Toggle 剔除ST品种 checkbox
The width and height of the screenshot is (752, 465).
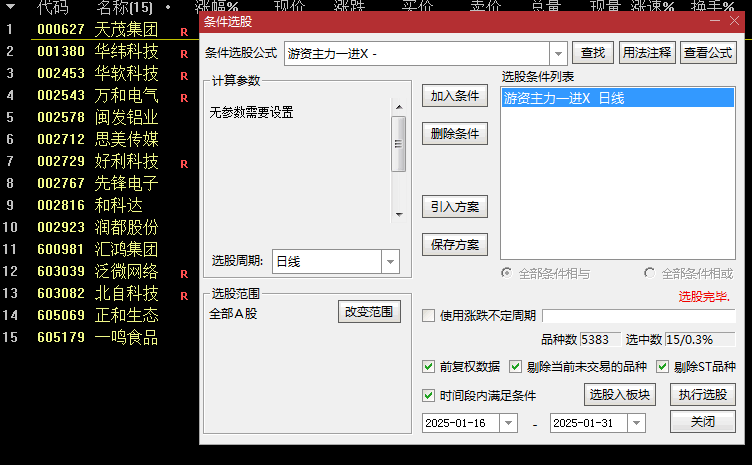(662, 367)
